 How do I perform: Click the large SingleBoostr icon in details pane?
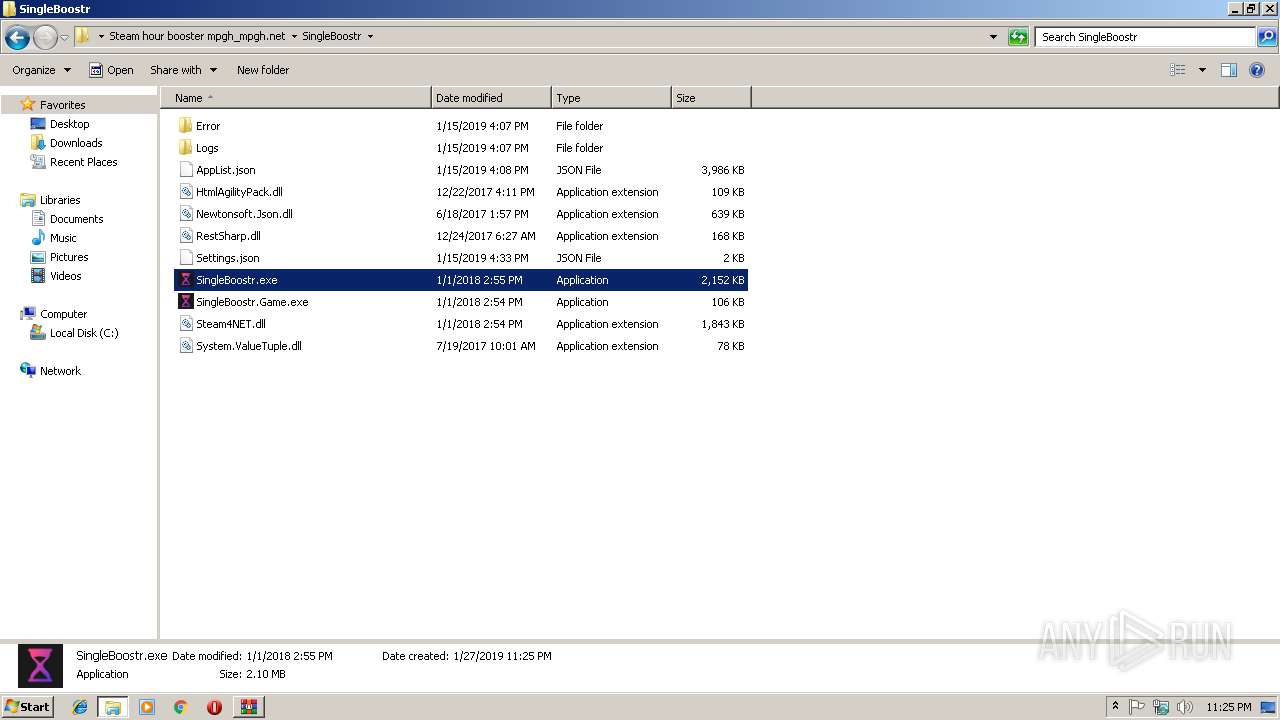[x=40, y=666]
